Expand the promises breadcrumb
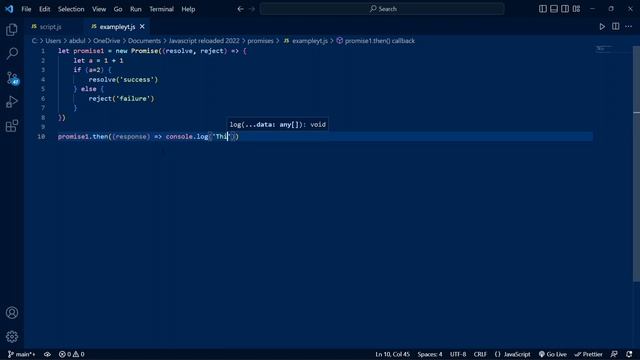The image size is (640, 360). 260,41
